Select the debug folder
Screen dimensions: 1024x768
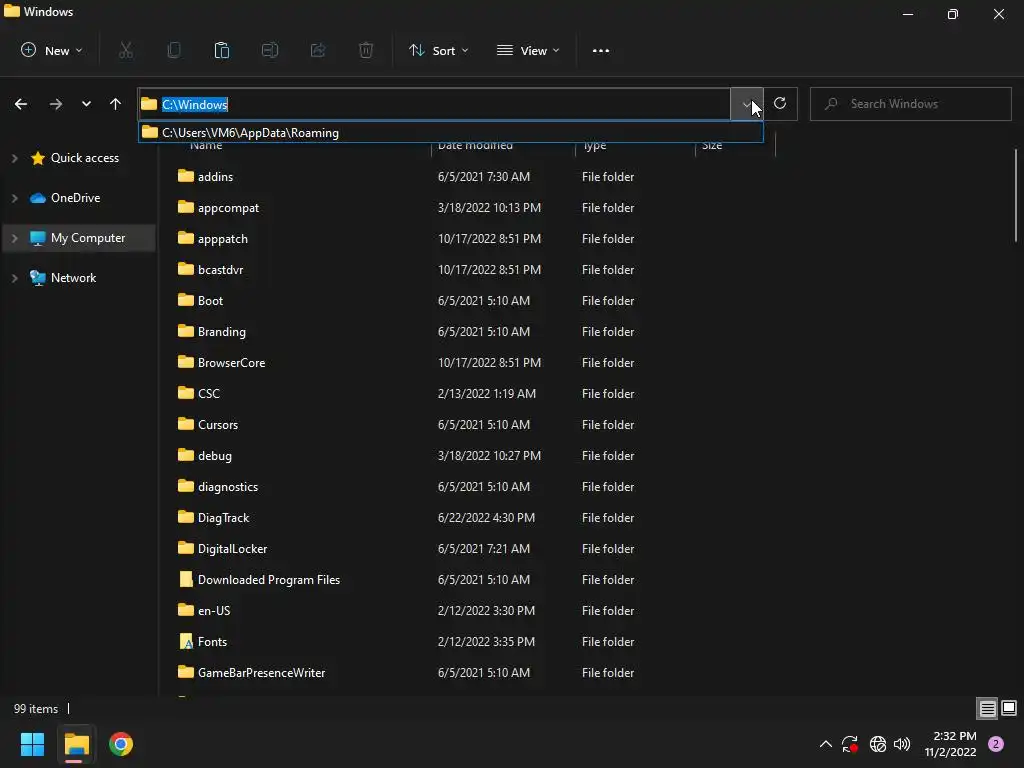214,456
